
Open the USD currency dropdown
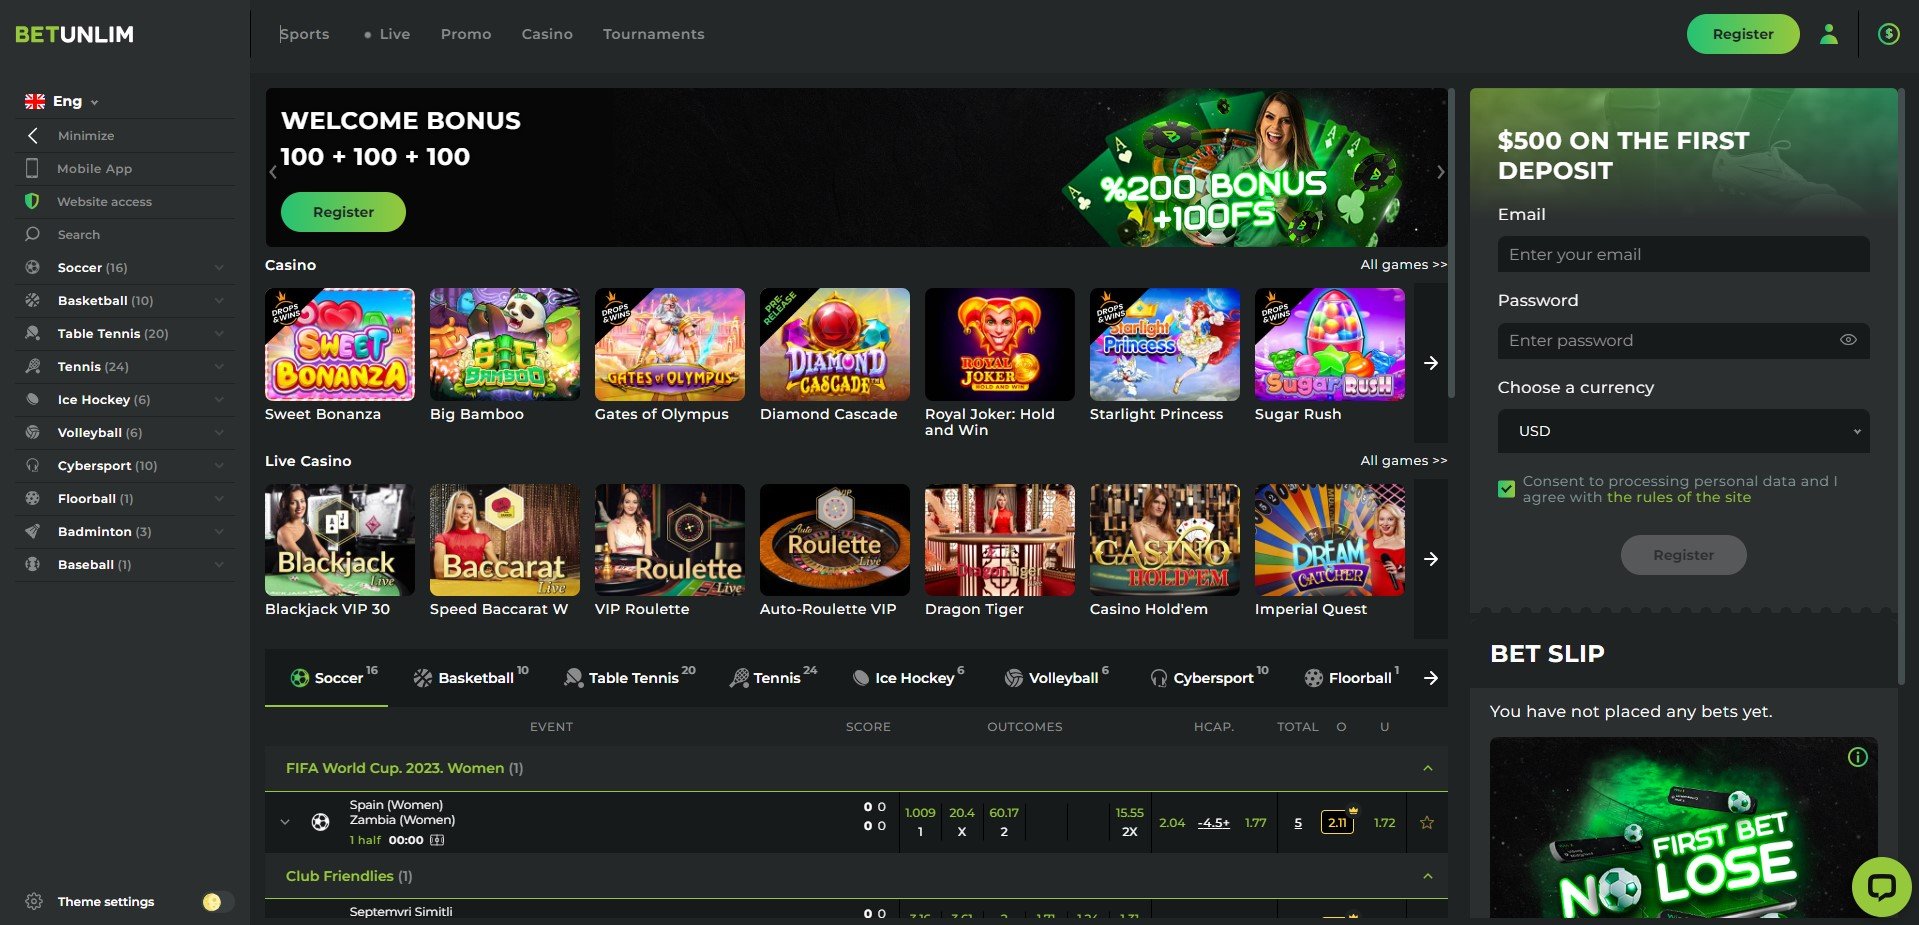tap(1683, 431)
